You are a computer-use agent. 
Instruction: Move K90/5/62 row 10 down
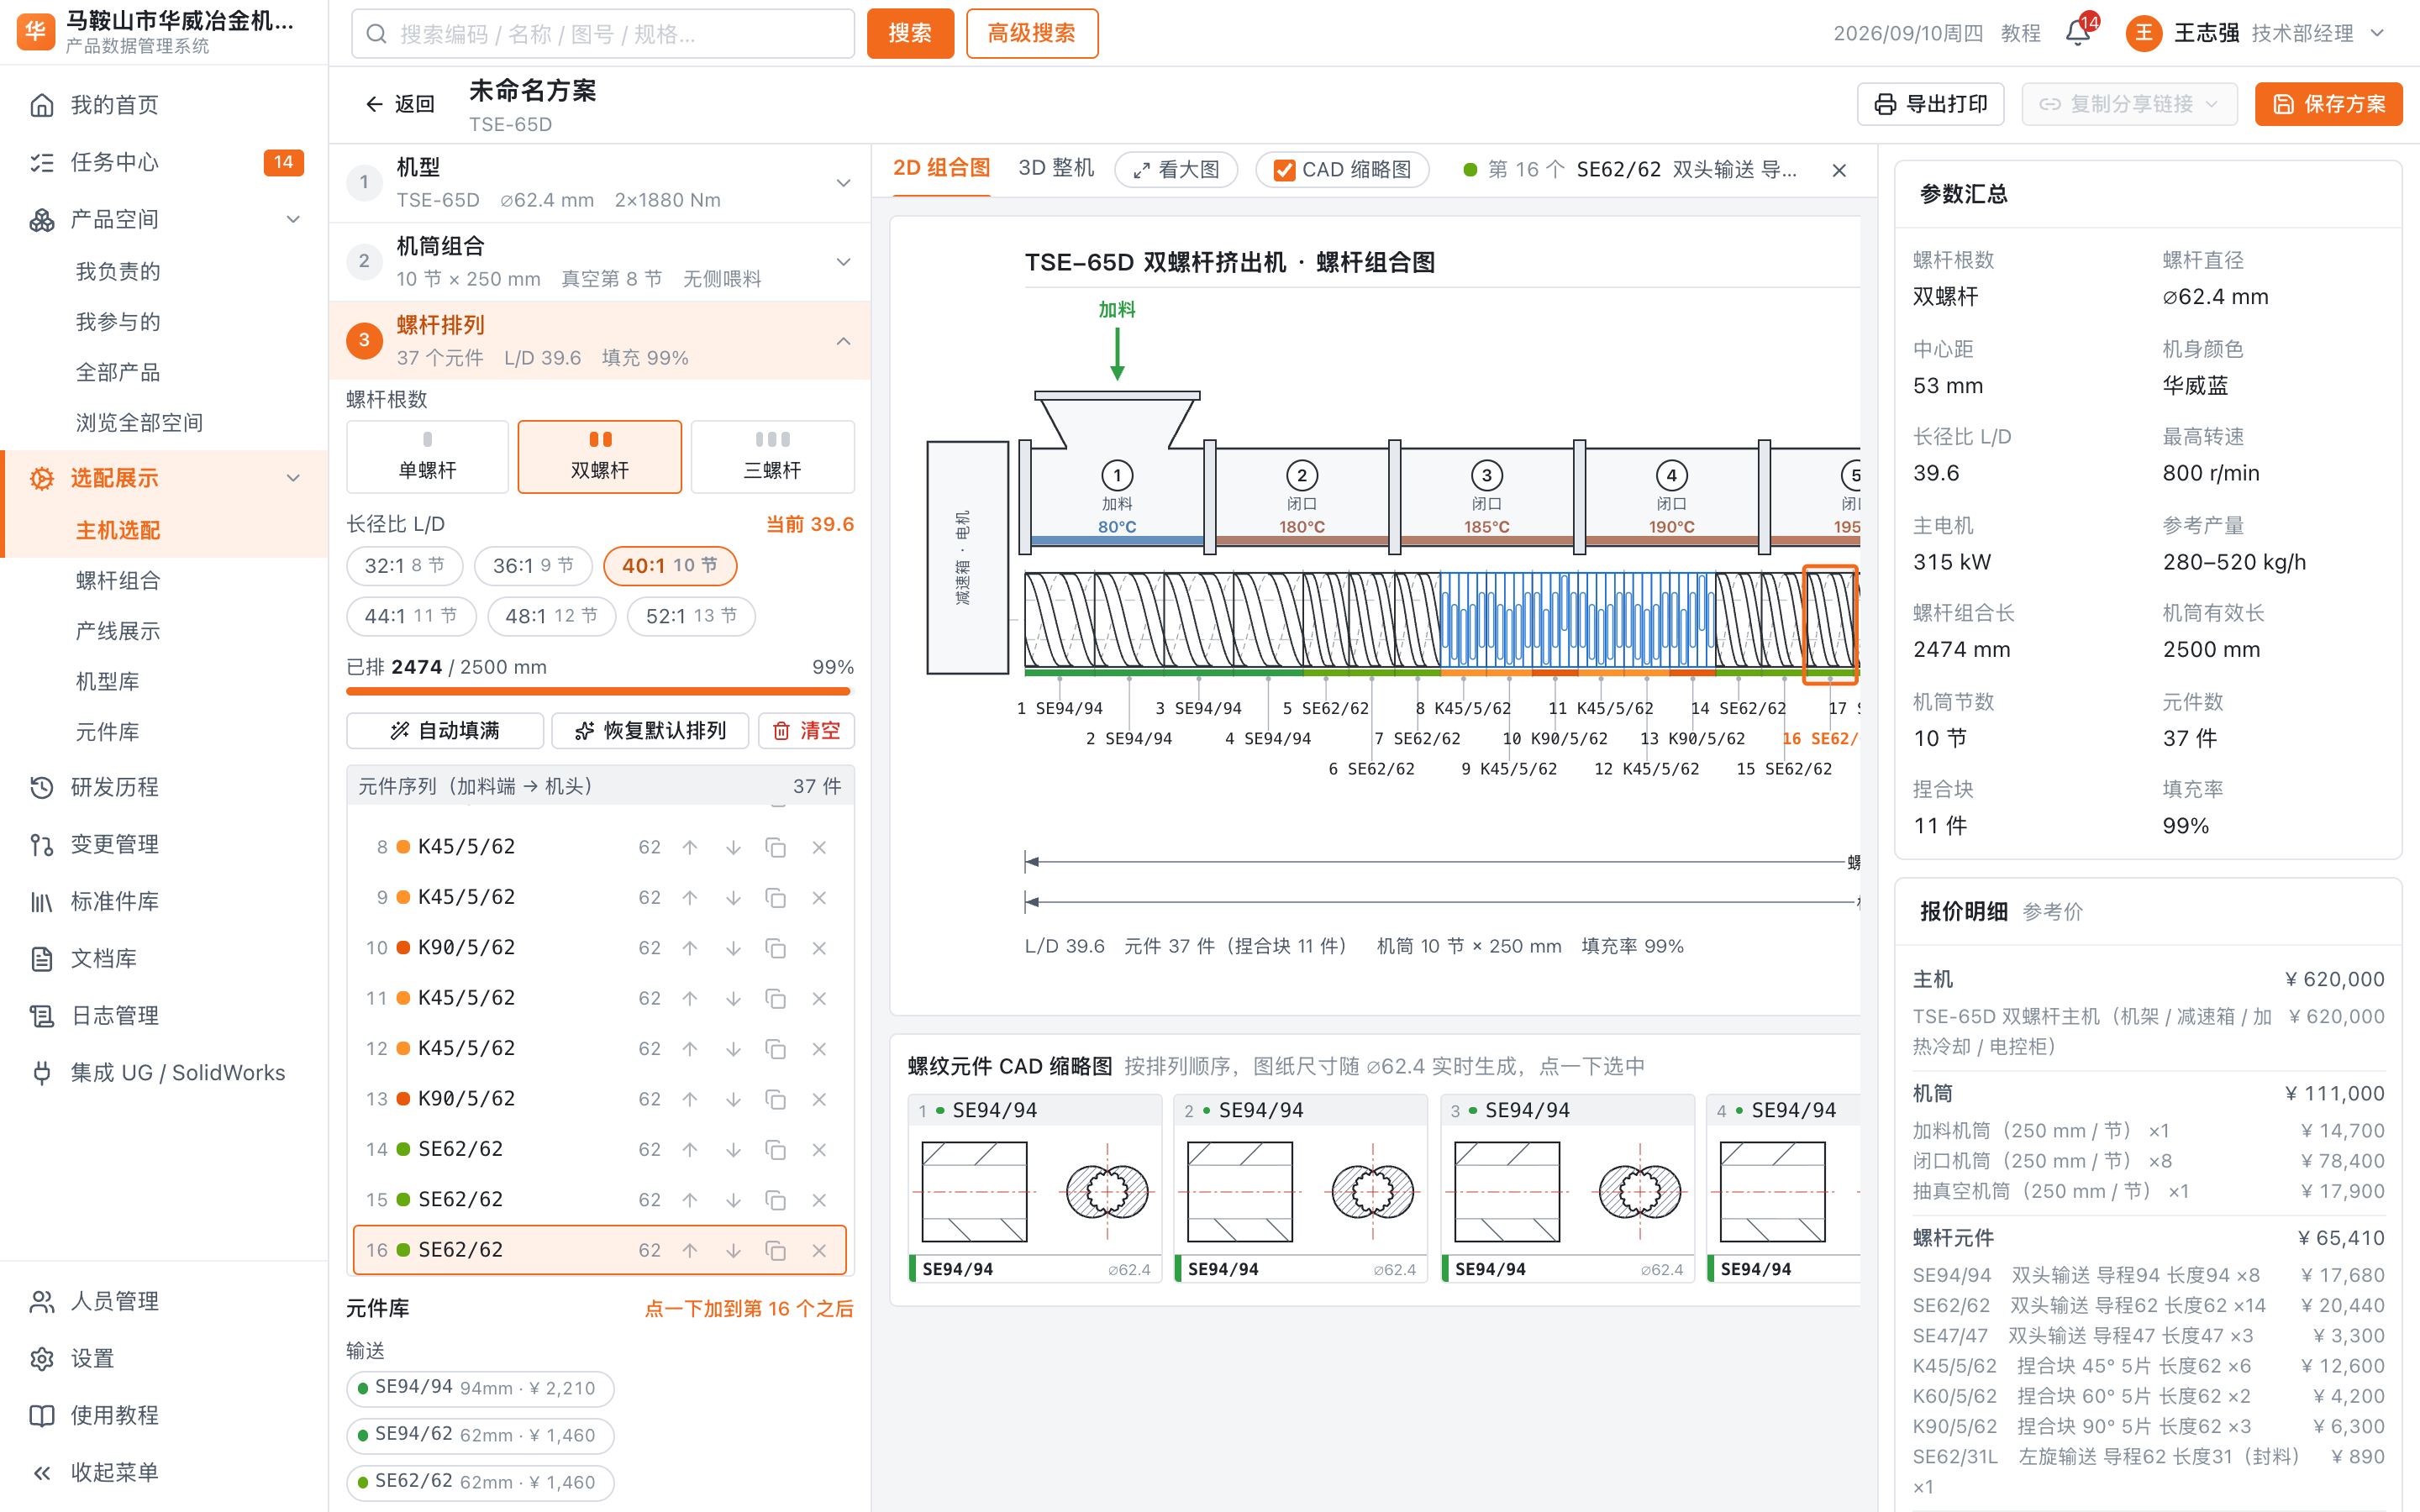click(x=733, y=948)
